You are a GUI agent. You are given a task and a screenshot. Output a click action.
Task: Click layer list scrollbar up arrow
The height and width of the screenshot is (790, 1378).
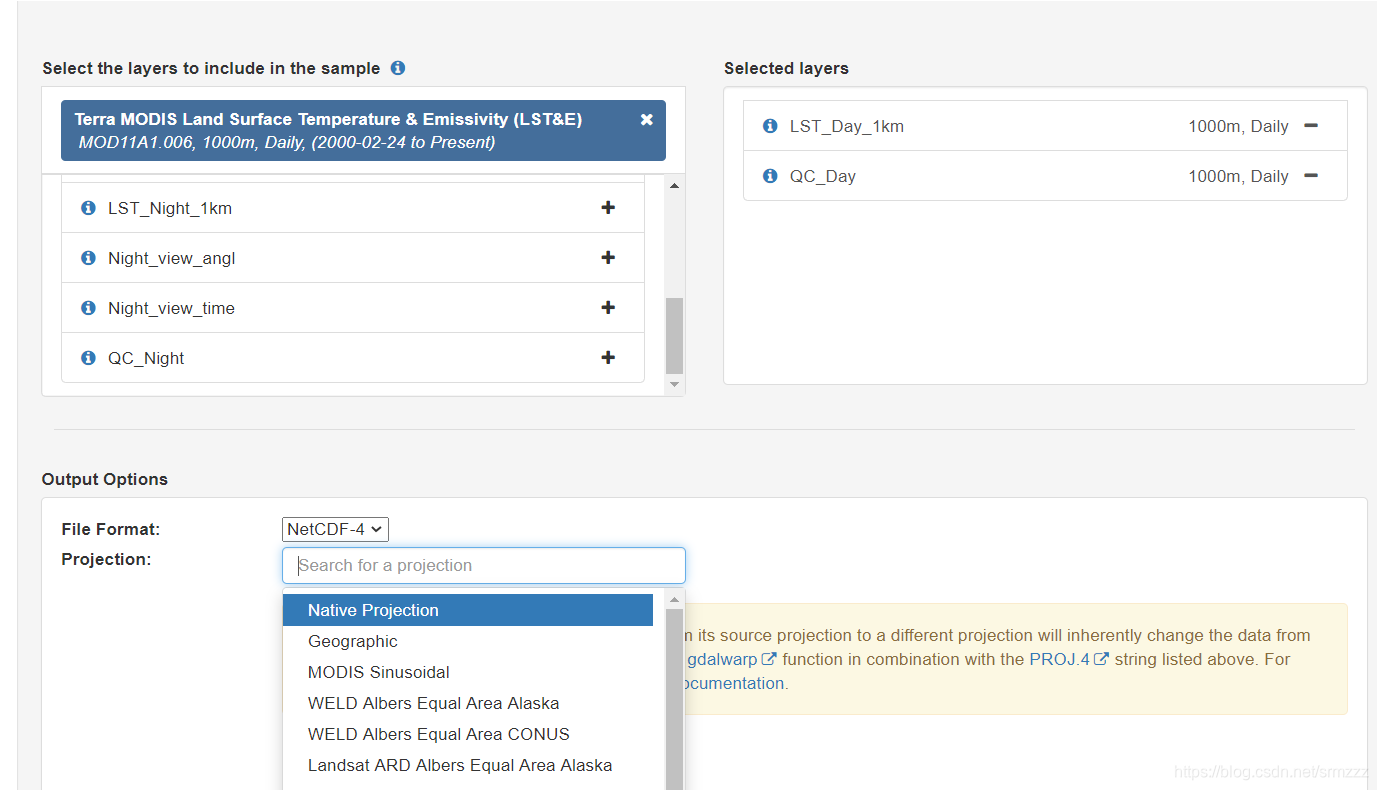point(674,186)
